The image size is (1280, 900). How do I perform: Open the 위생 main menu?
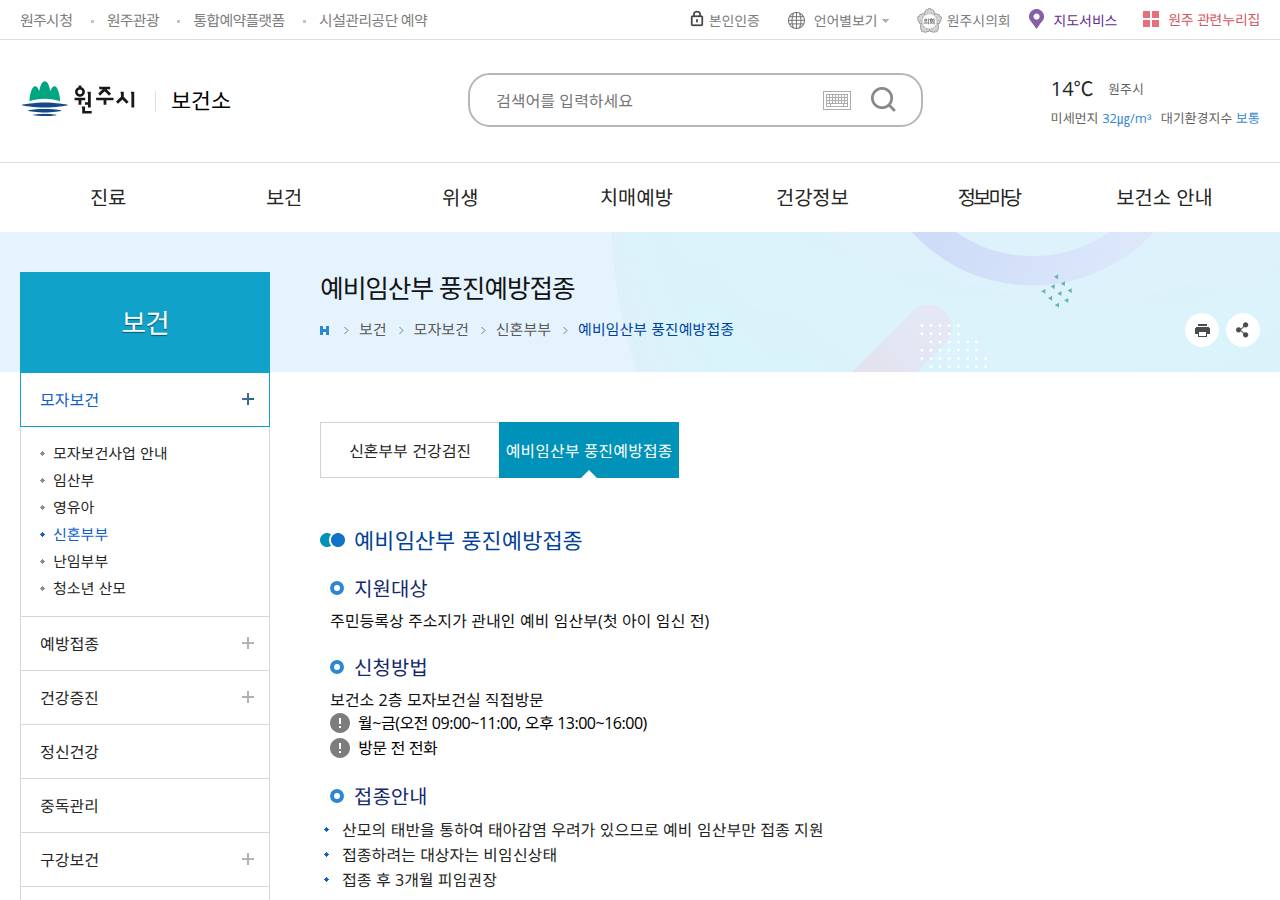(x=460, y=197)
